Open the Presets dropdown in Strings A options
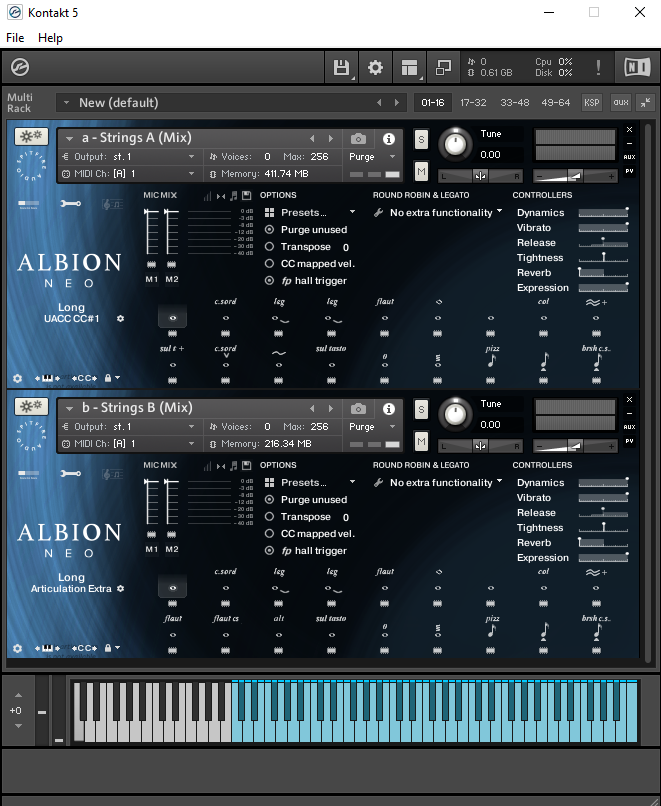The height and width of the screenshot is (806, 661). tap(353, 212)
